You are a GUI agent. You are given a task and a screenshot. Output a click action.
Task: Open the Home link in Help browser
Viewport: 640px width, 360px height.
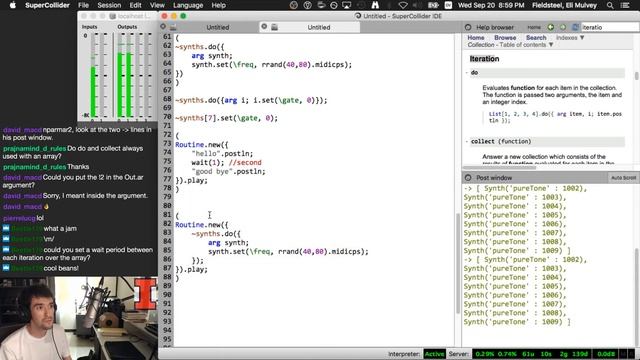476,38
